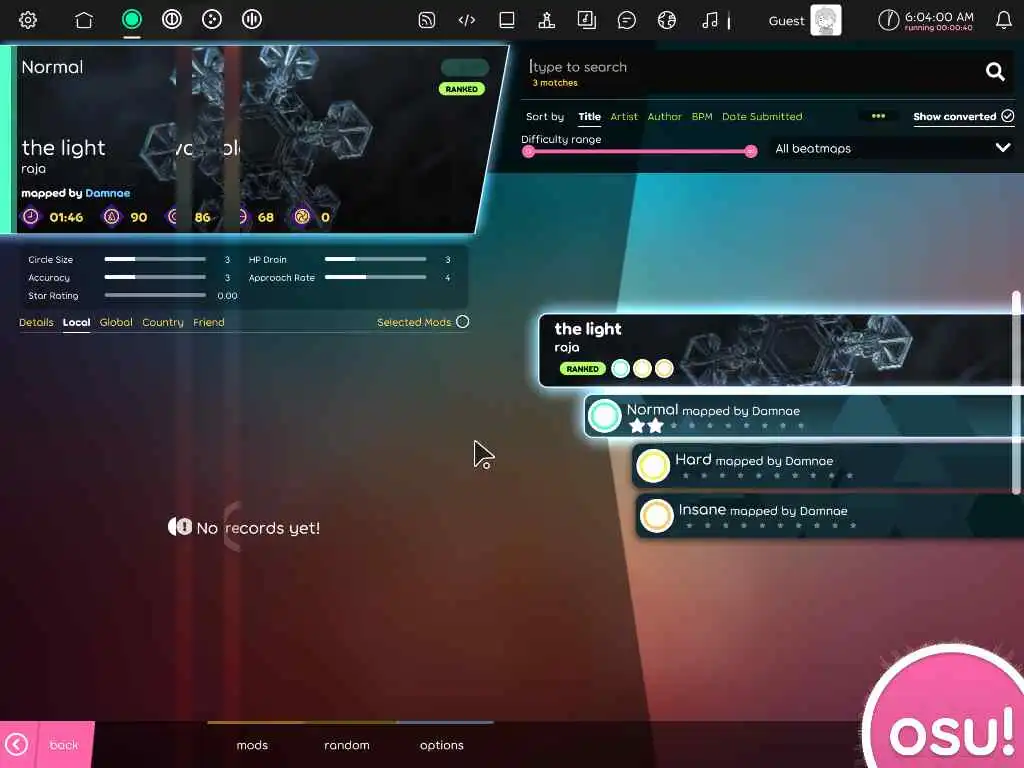
Task: Click the cyan difficulty dot in set header
Action: [x=620, y=368]
